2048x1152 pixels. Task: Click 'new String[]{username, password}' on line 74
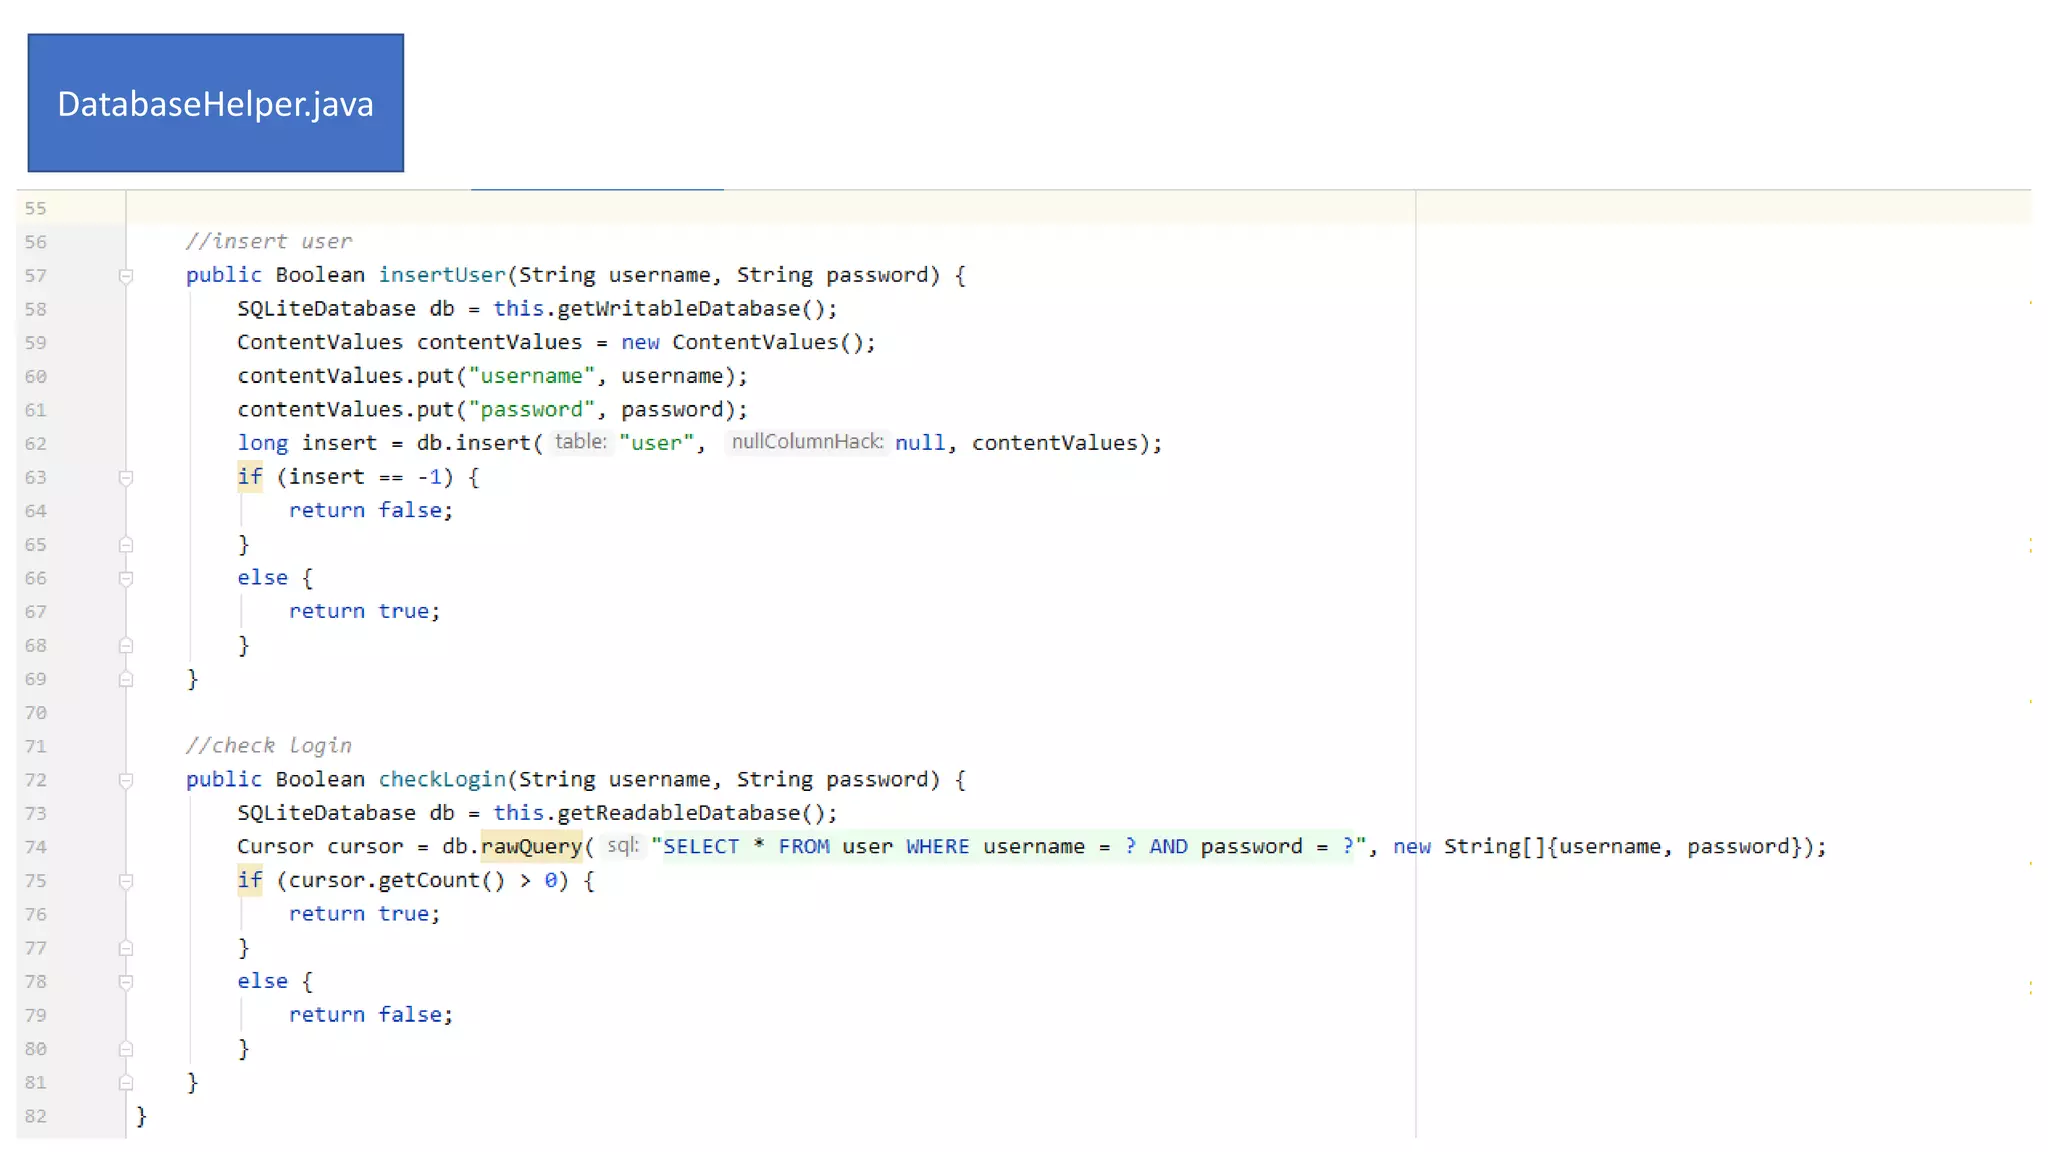pos(1599,846)
